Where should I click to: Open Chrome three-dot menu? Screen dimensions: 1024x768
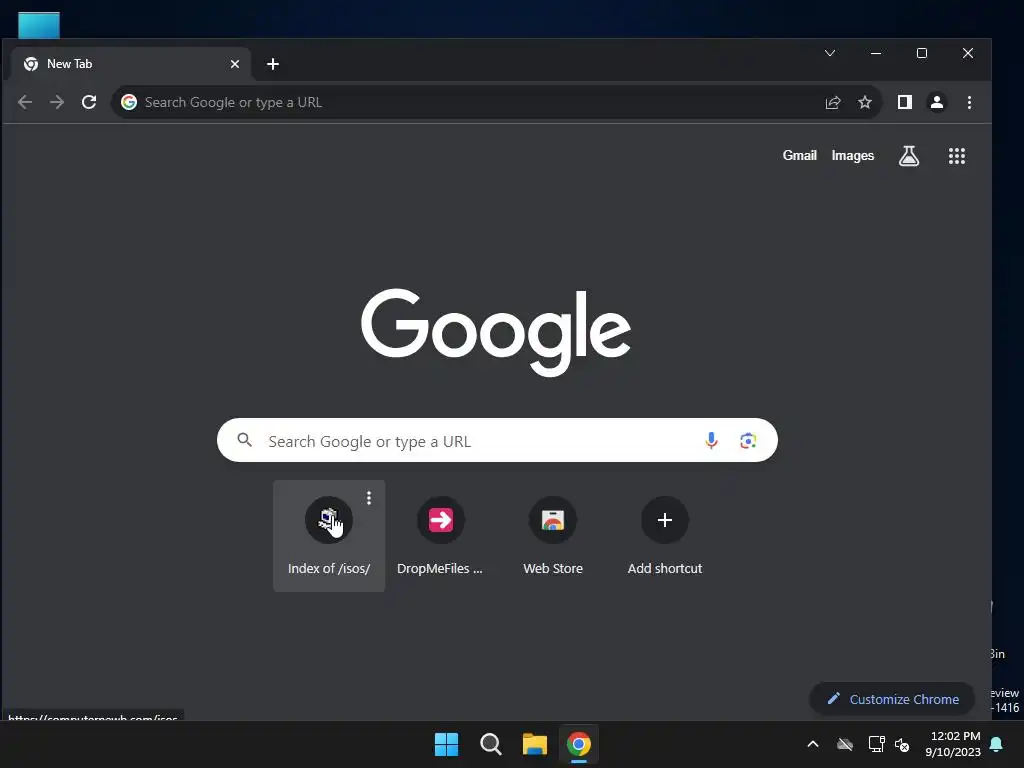point(969,102)
